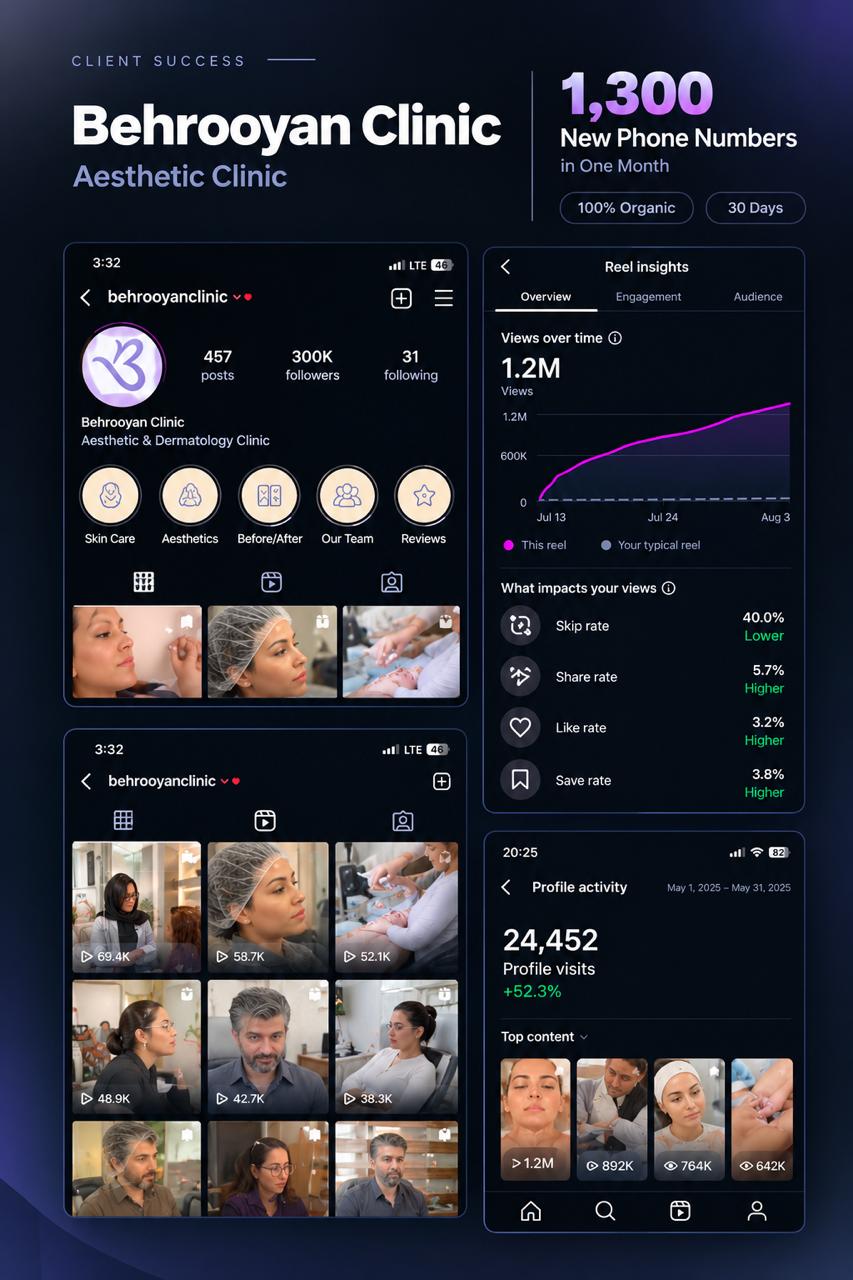Go back from the reels grid profile screen
Image resolution: width=853 pixels, height=1280 pixels.
(x=86, y=782)
